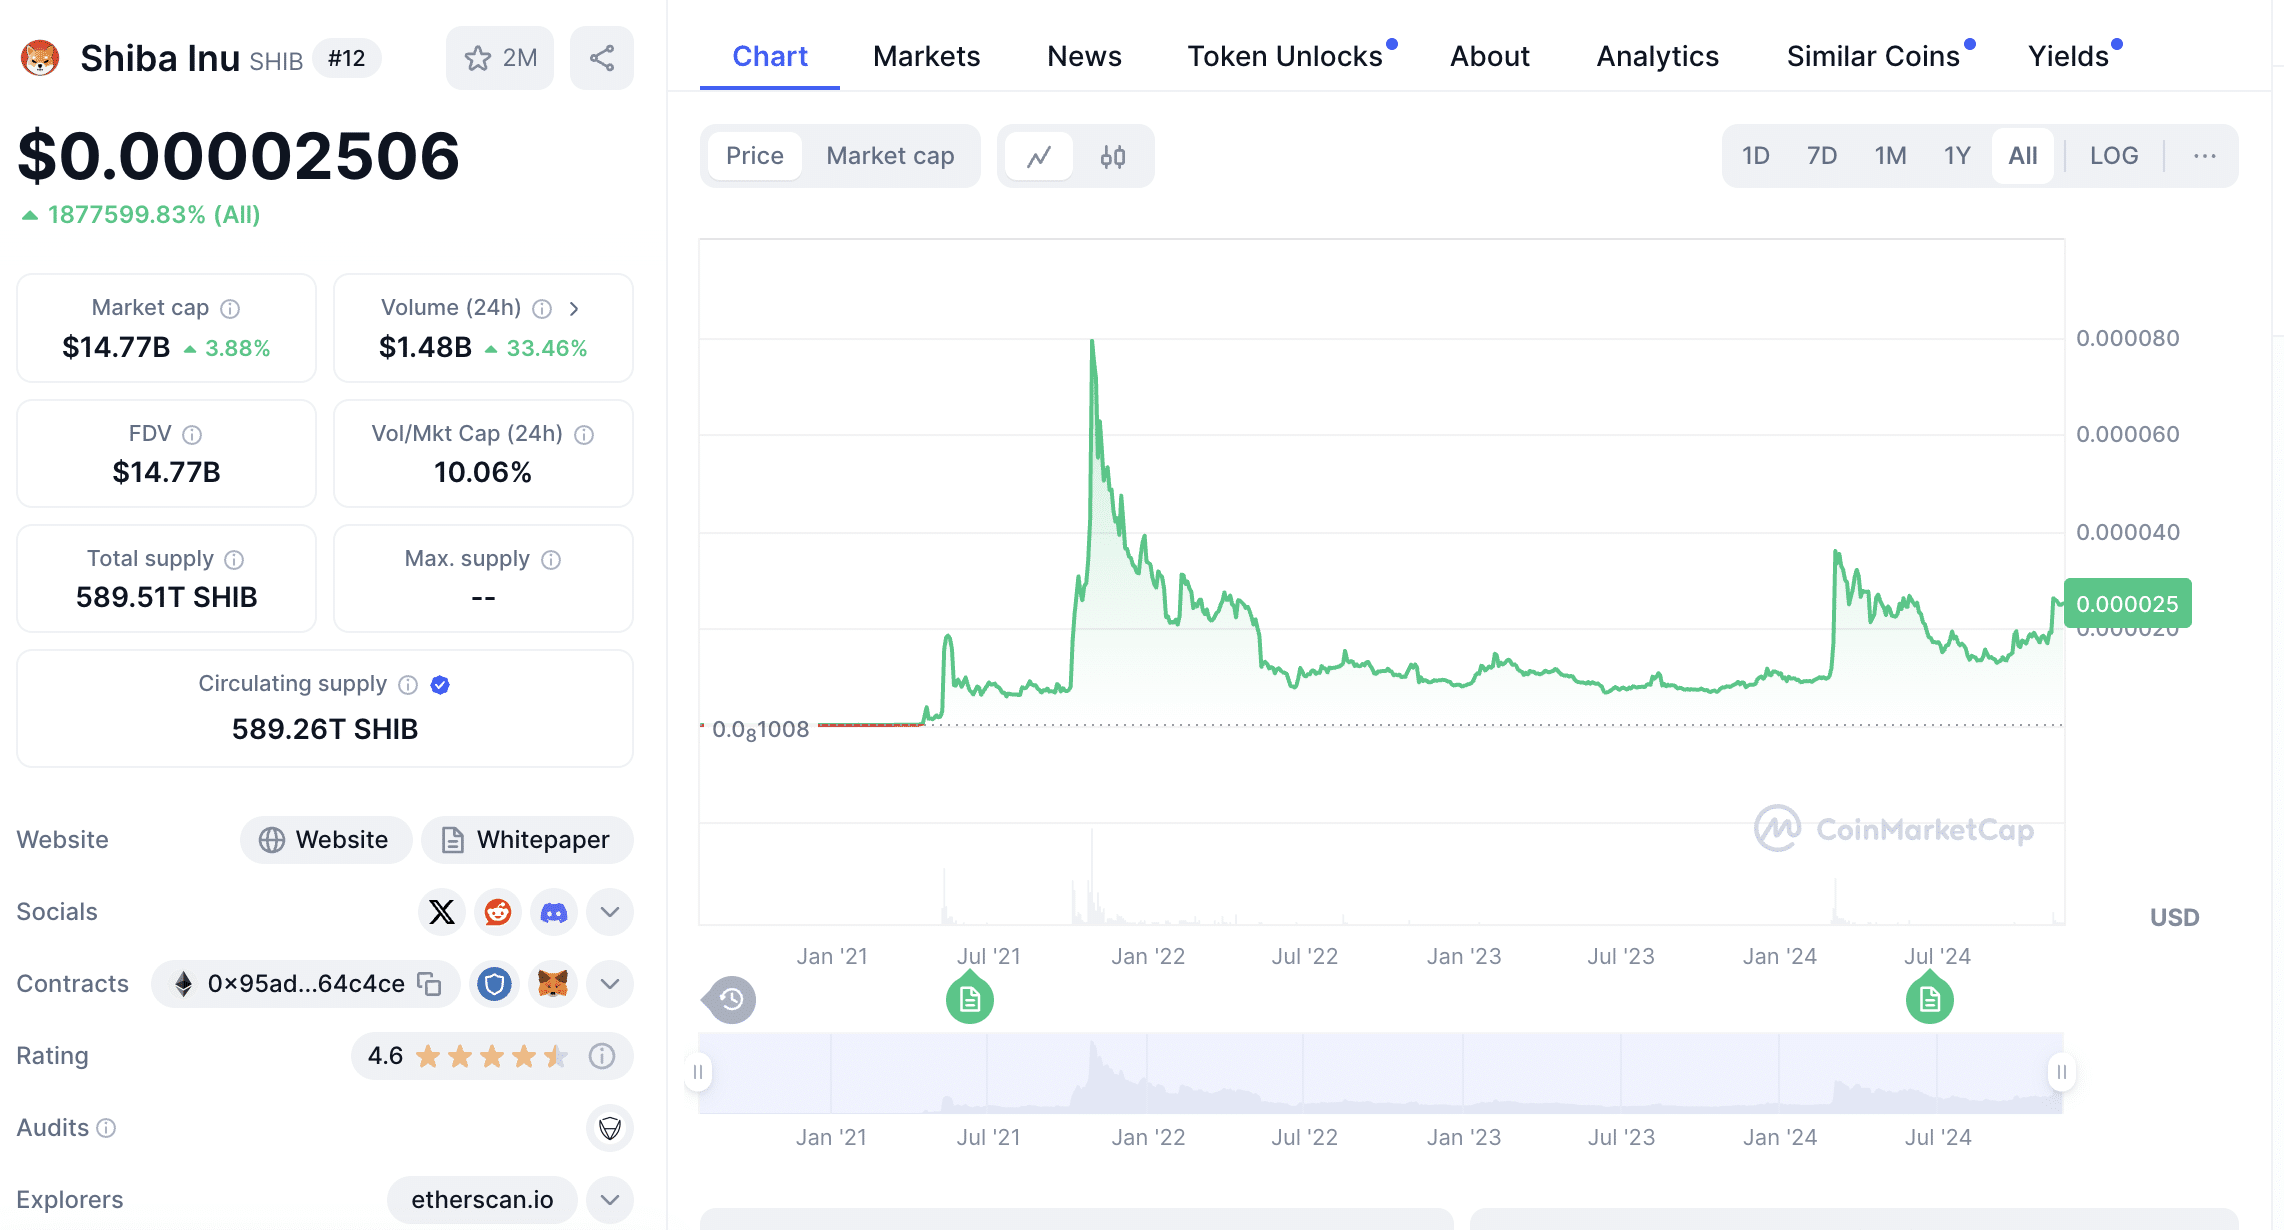Switch to candlestick chart view
Screen dimensions: 2284x1230
click(x=1113, y=156)
